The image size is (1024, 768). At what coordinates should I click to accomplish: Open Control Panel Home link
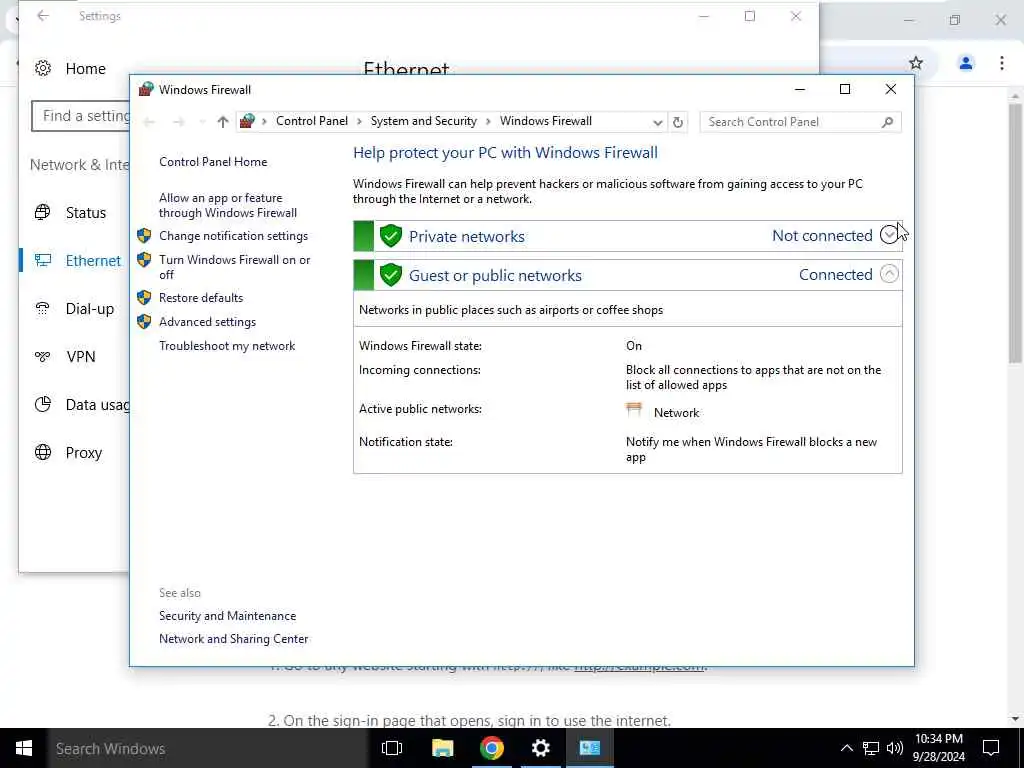coord(213,162)
